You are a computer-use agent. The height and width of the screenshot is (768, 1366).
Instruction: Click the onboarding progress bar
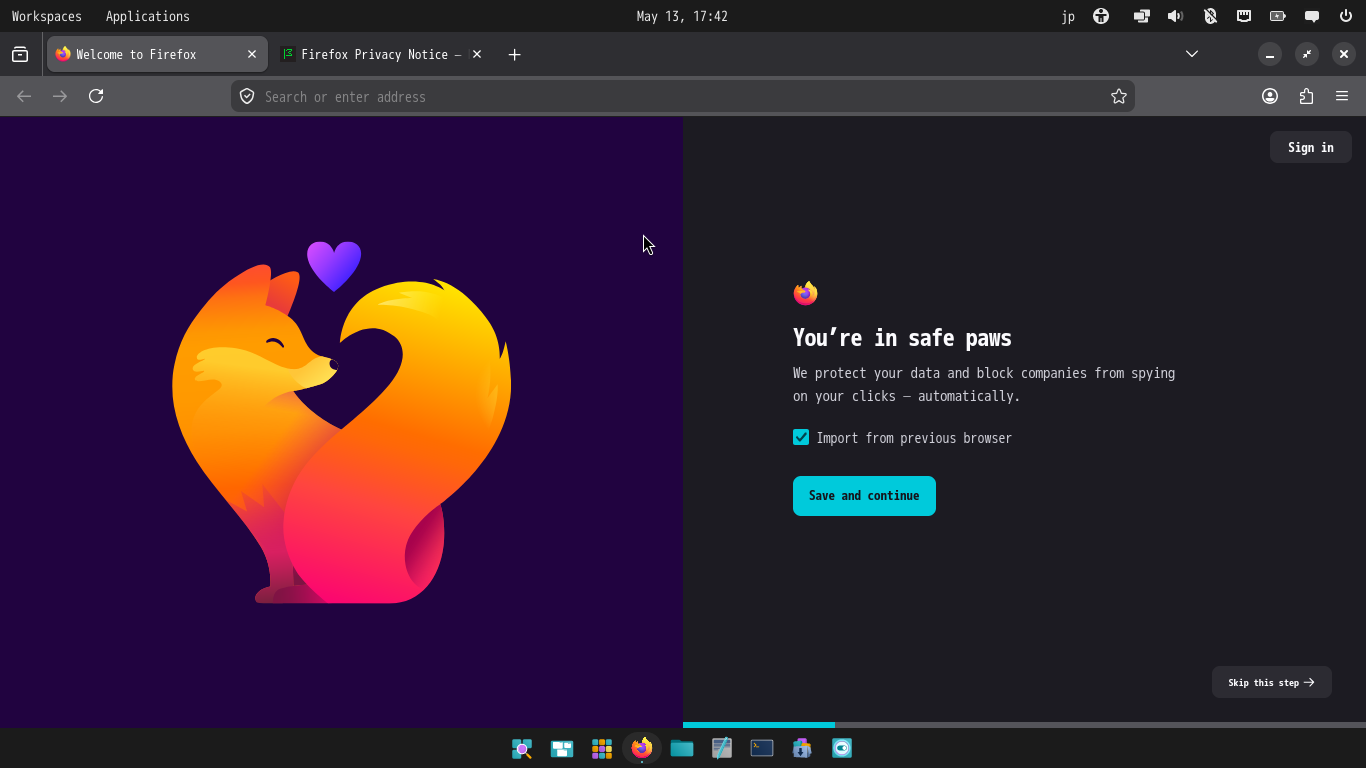[1024, 725]
